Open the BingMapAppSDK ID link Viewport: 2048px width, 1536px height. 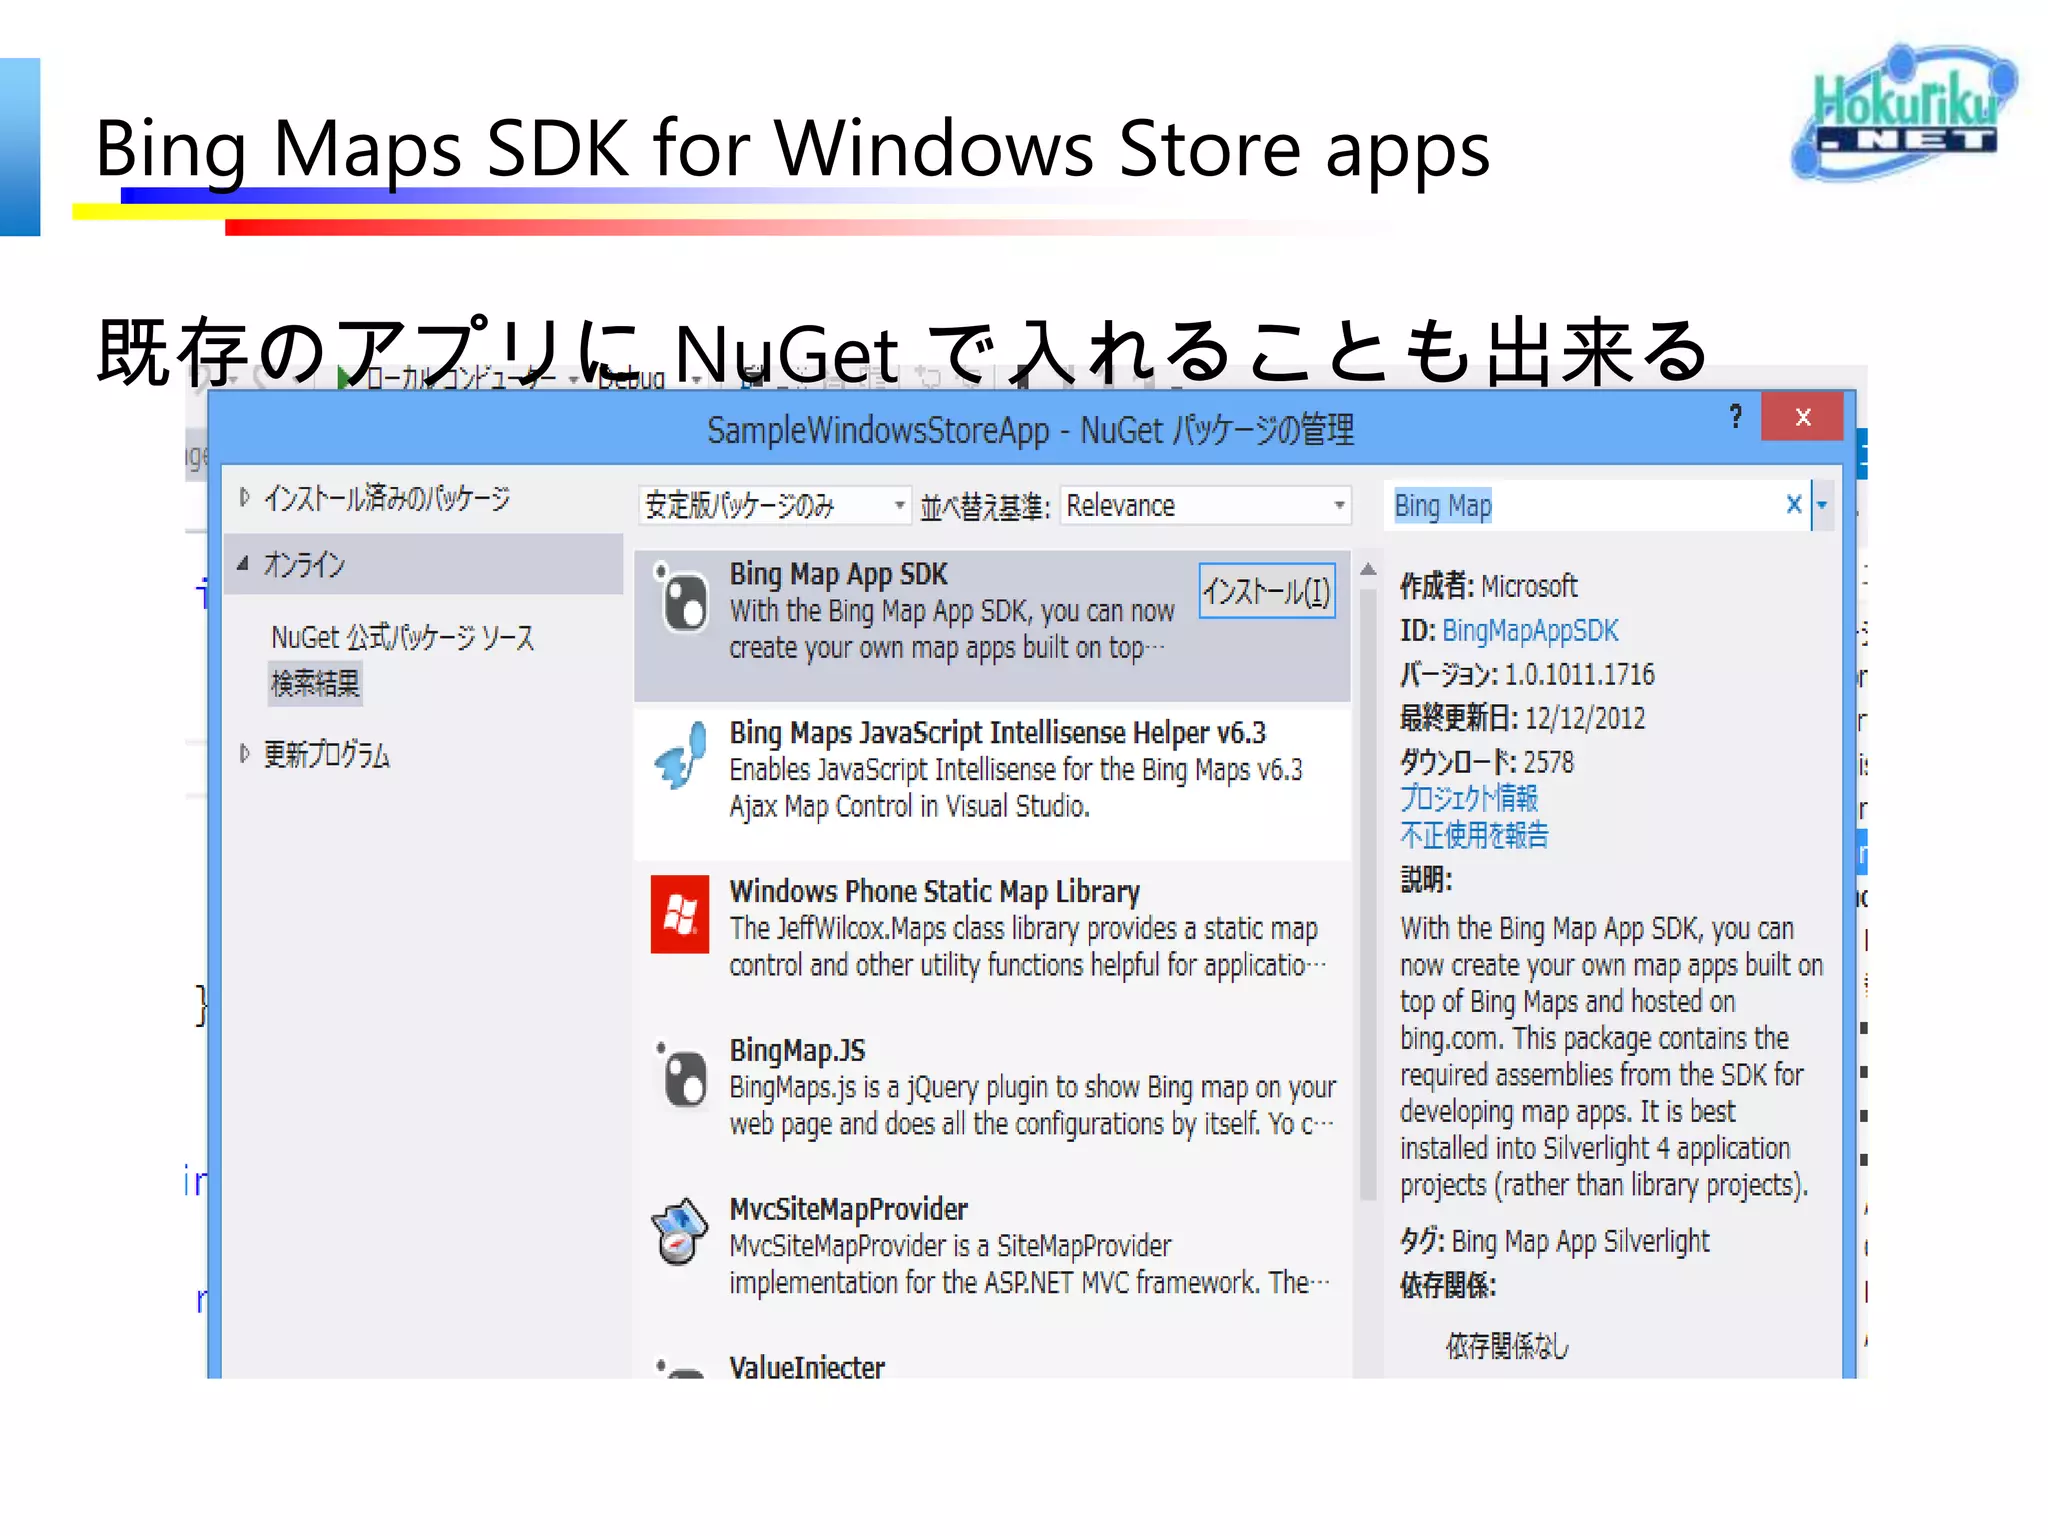click(1530, 631)
